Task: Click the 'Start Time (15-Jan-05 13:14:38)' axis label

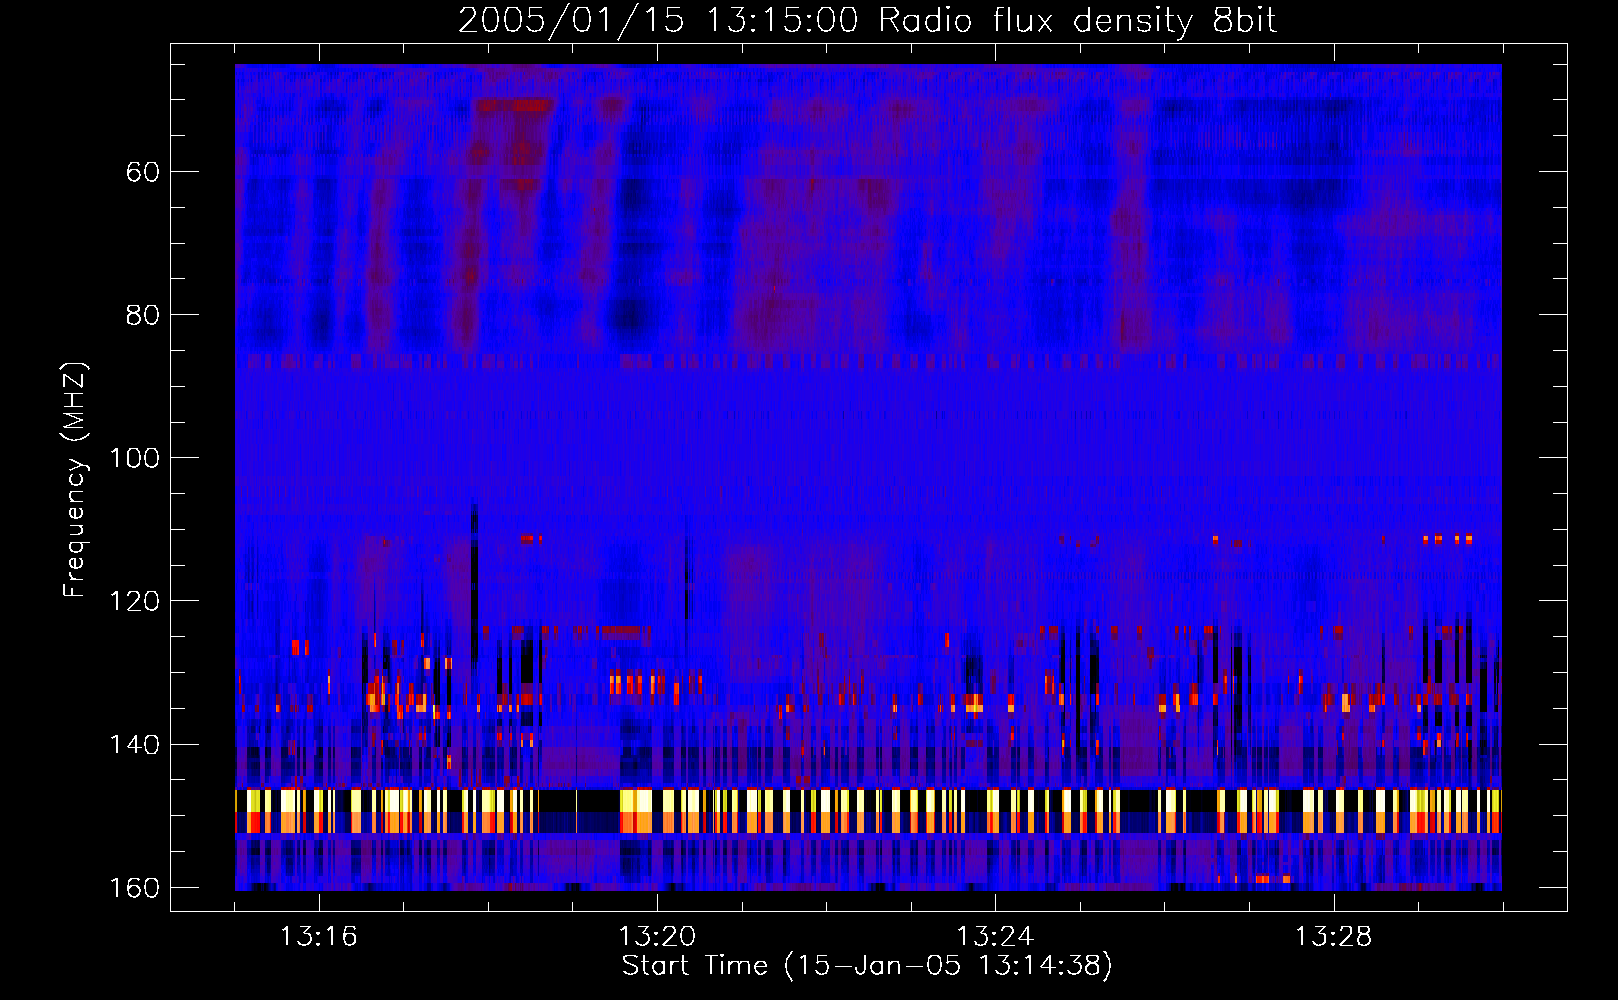Action: point(867,966)
